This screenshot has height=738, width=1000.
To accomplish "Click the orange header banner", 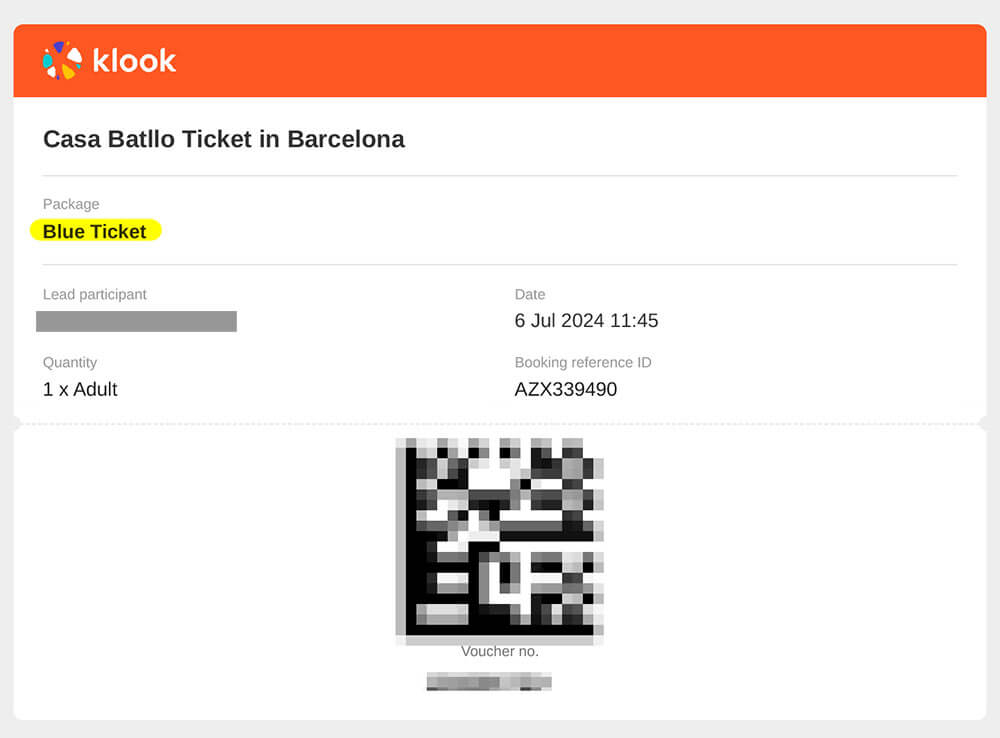I will [500, 61].
